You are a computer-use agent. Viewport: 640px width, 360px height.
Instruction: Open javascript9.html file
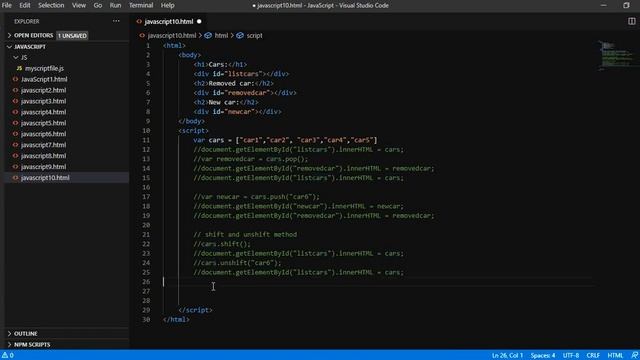point(43,167)
